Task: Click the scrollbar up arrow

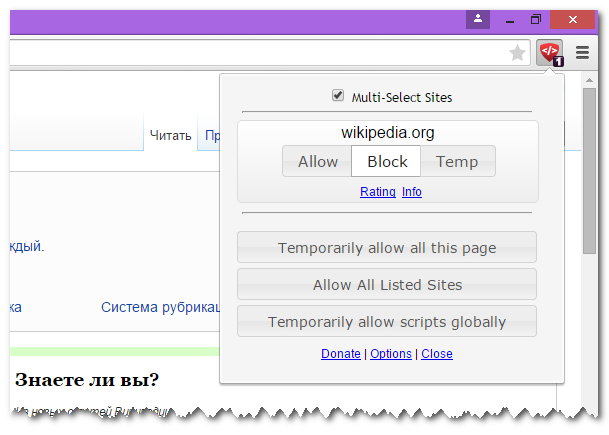Action: coord(589,80)
